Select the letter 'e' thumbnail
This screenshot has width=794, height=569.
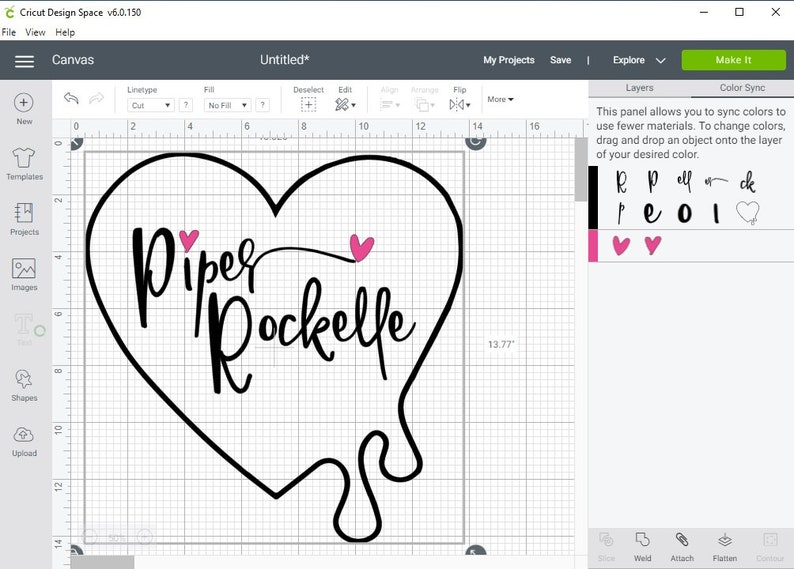coord(652,213)
